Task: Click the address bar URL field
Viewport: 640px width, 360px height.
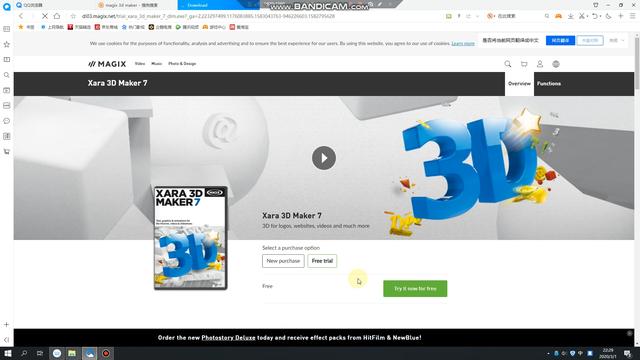Action: 208,16
